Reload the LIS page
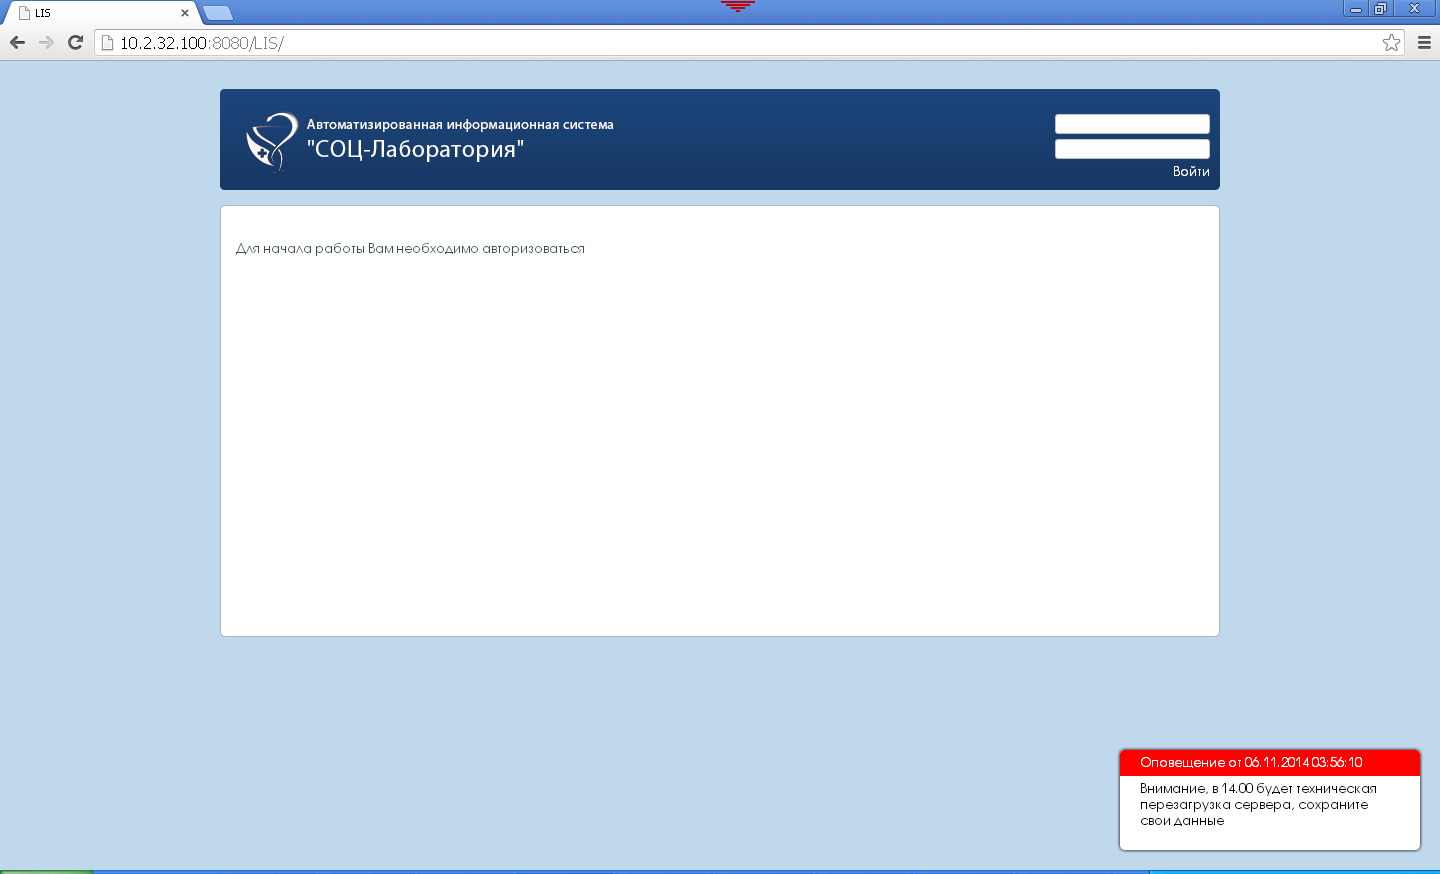This screenshot has height=874, width=1440. point(75,42)
